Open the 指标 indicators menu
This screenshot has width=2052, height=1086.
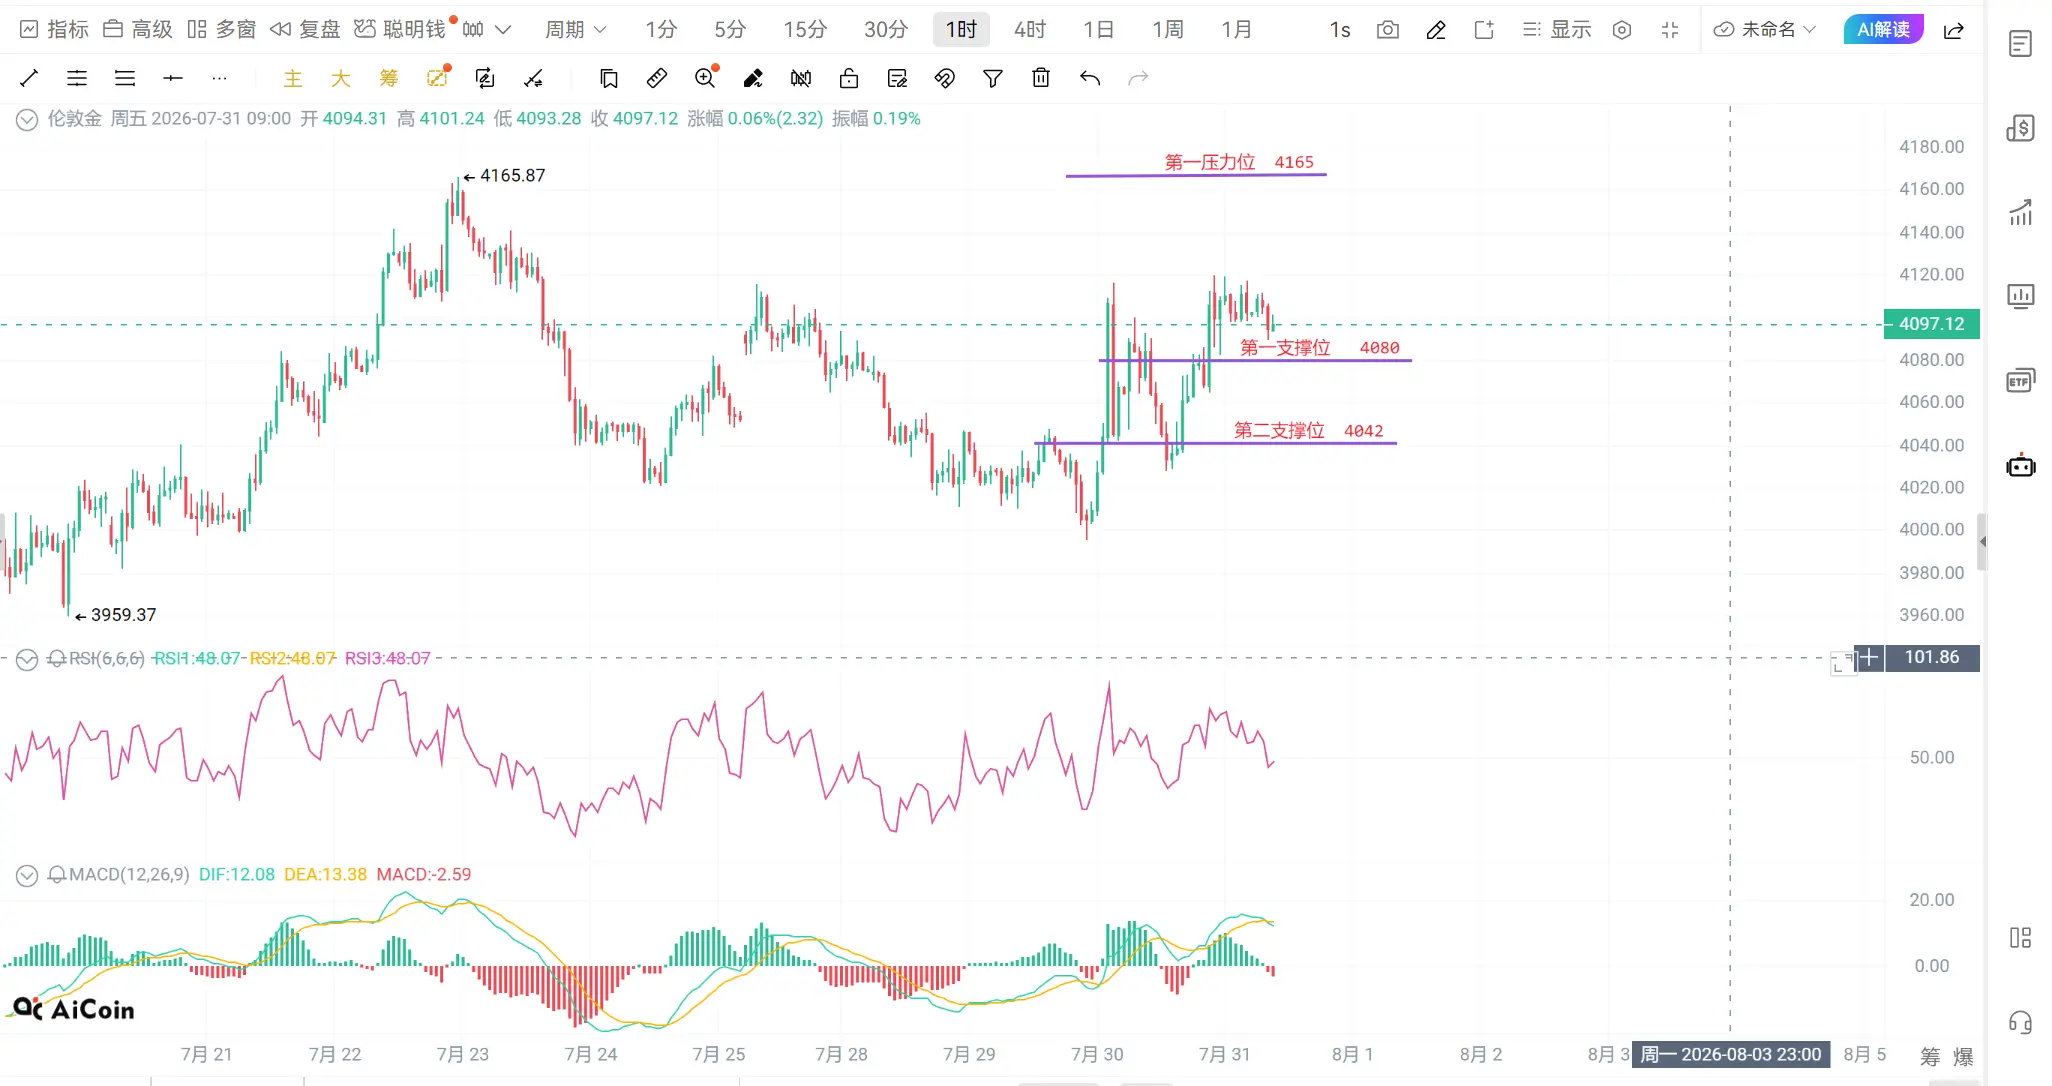point(54,30)
